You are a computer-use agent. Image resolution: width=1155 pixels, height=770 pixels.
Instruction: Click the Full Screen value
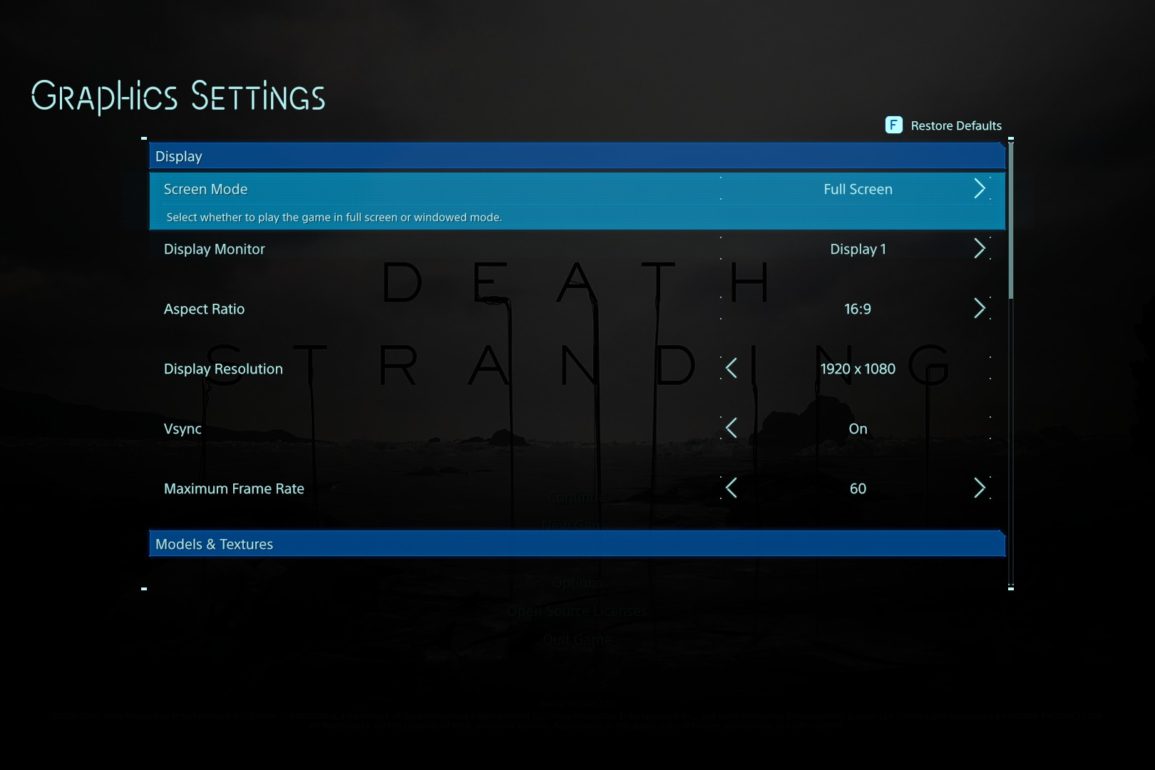(x=858, y=189)
